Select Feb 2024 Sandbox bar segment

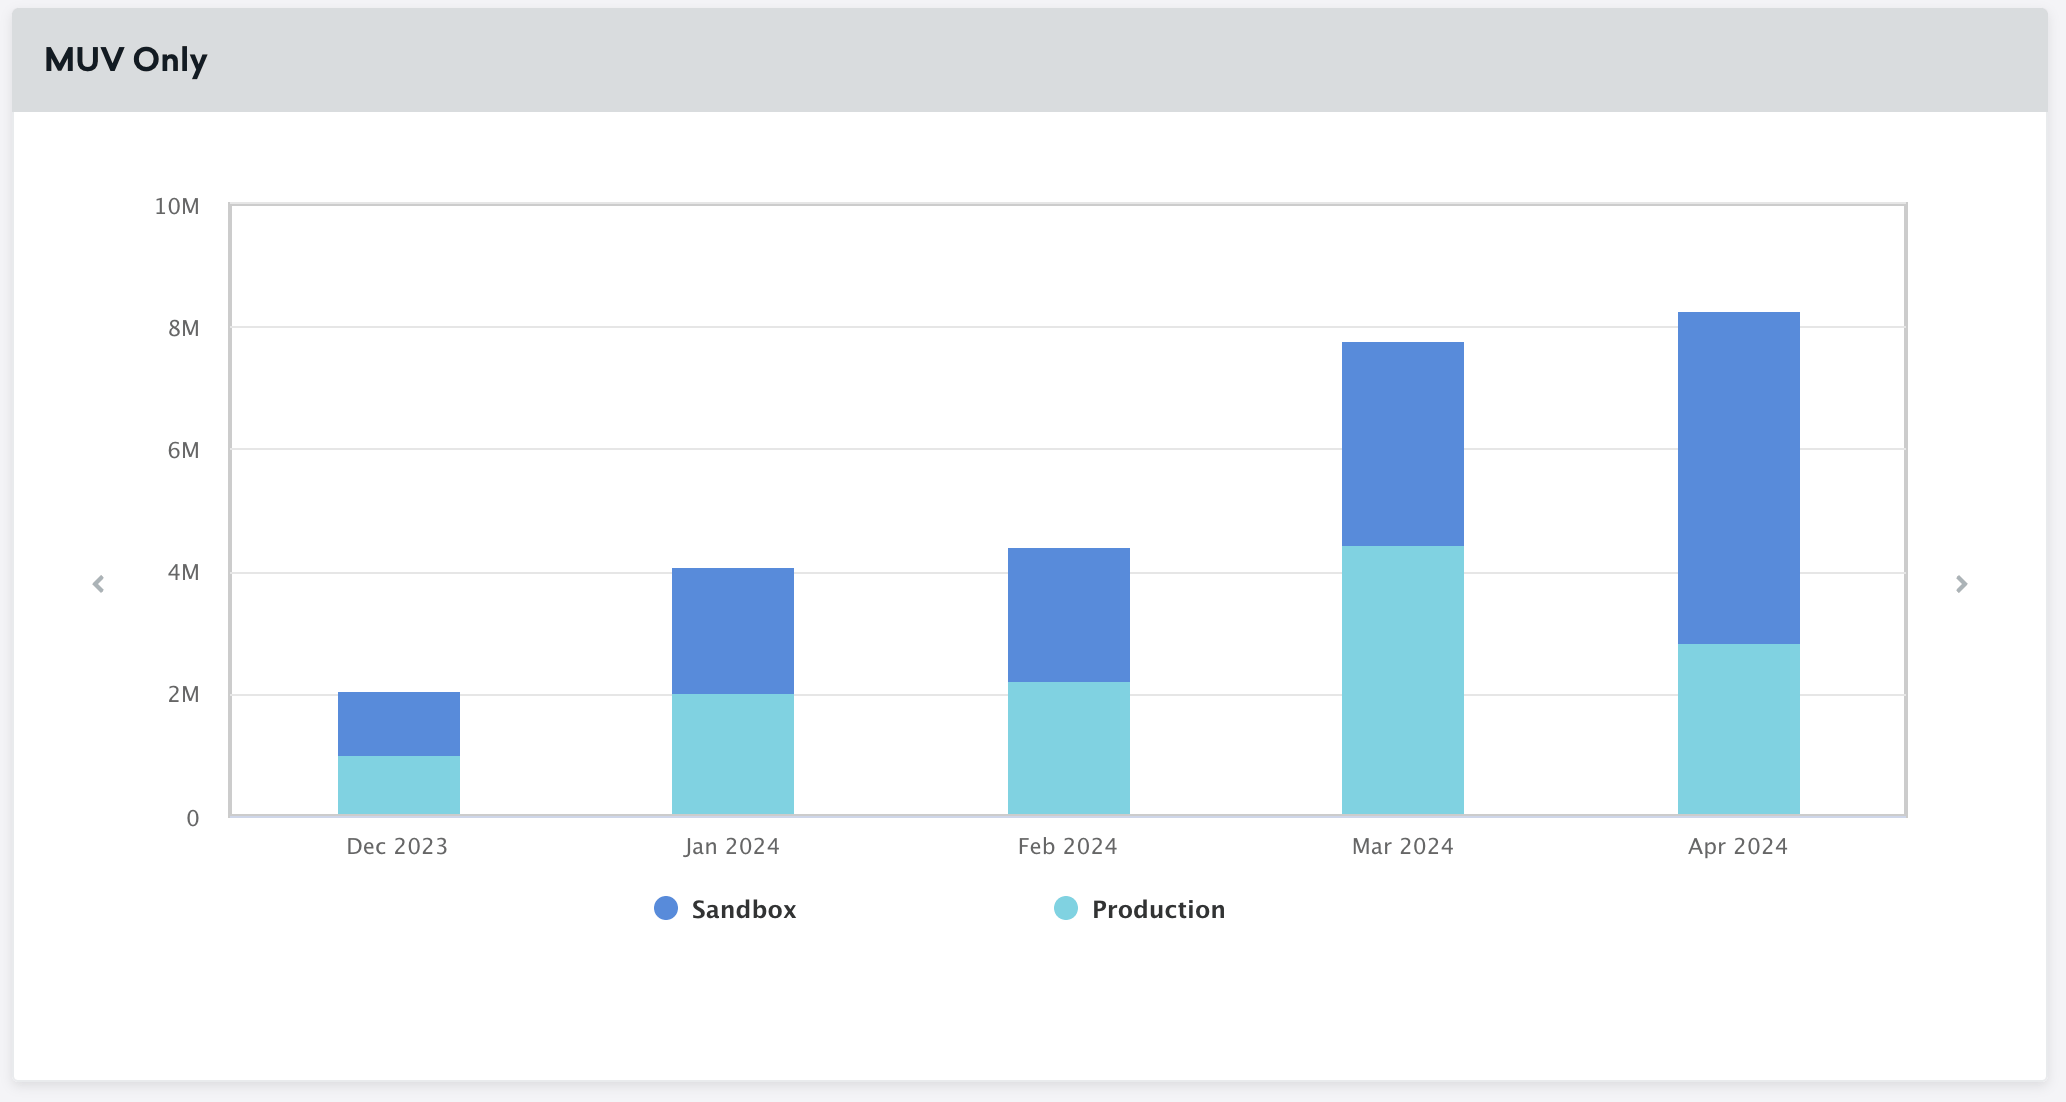coord(1069,615)
